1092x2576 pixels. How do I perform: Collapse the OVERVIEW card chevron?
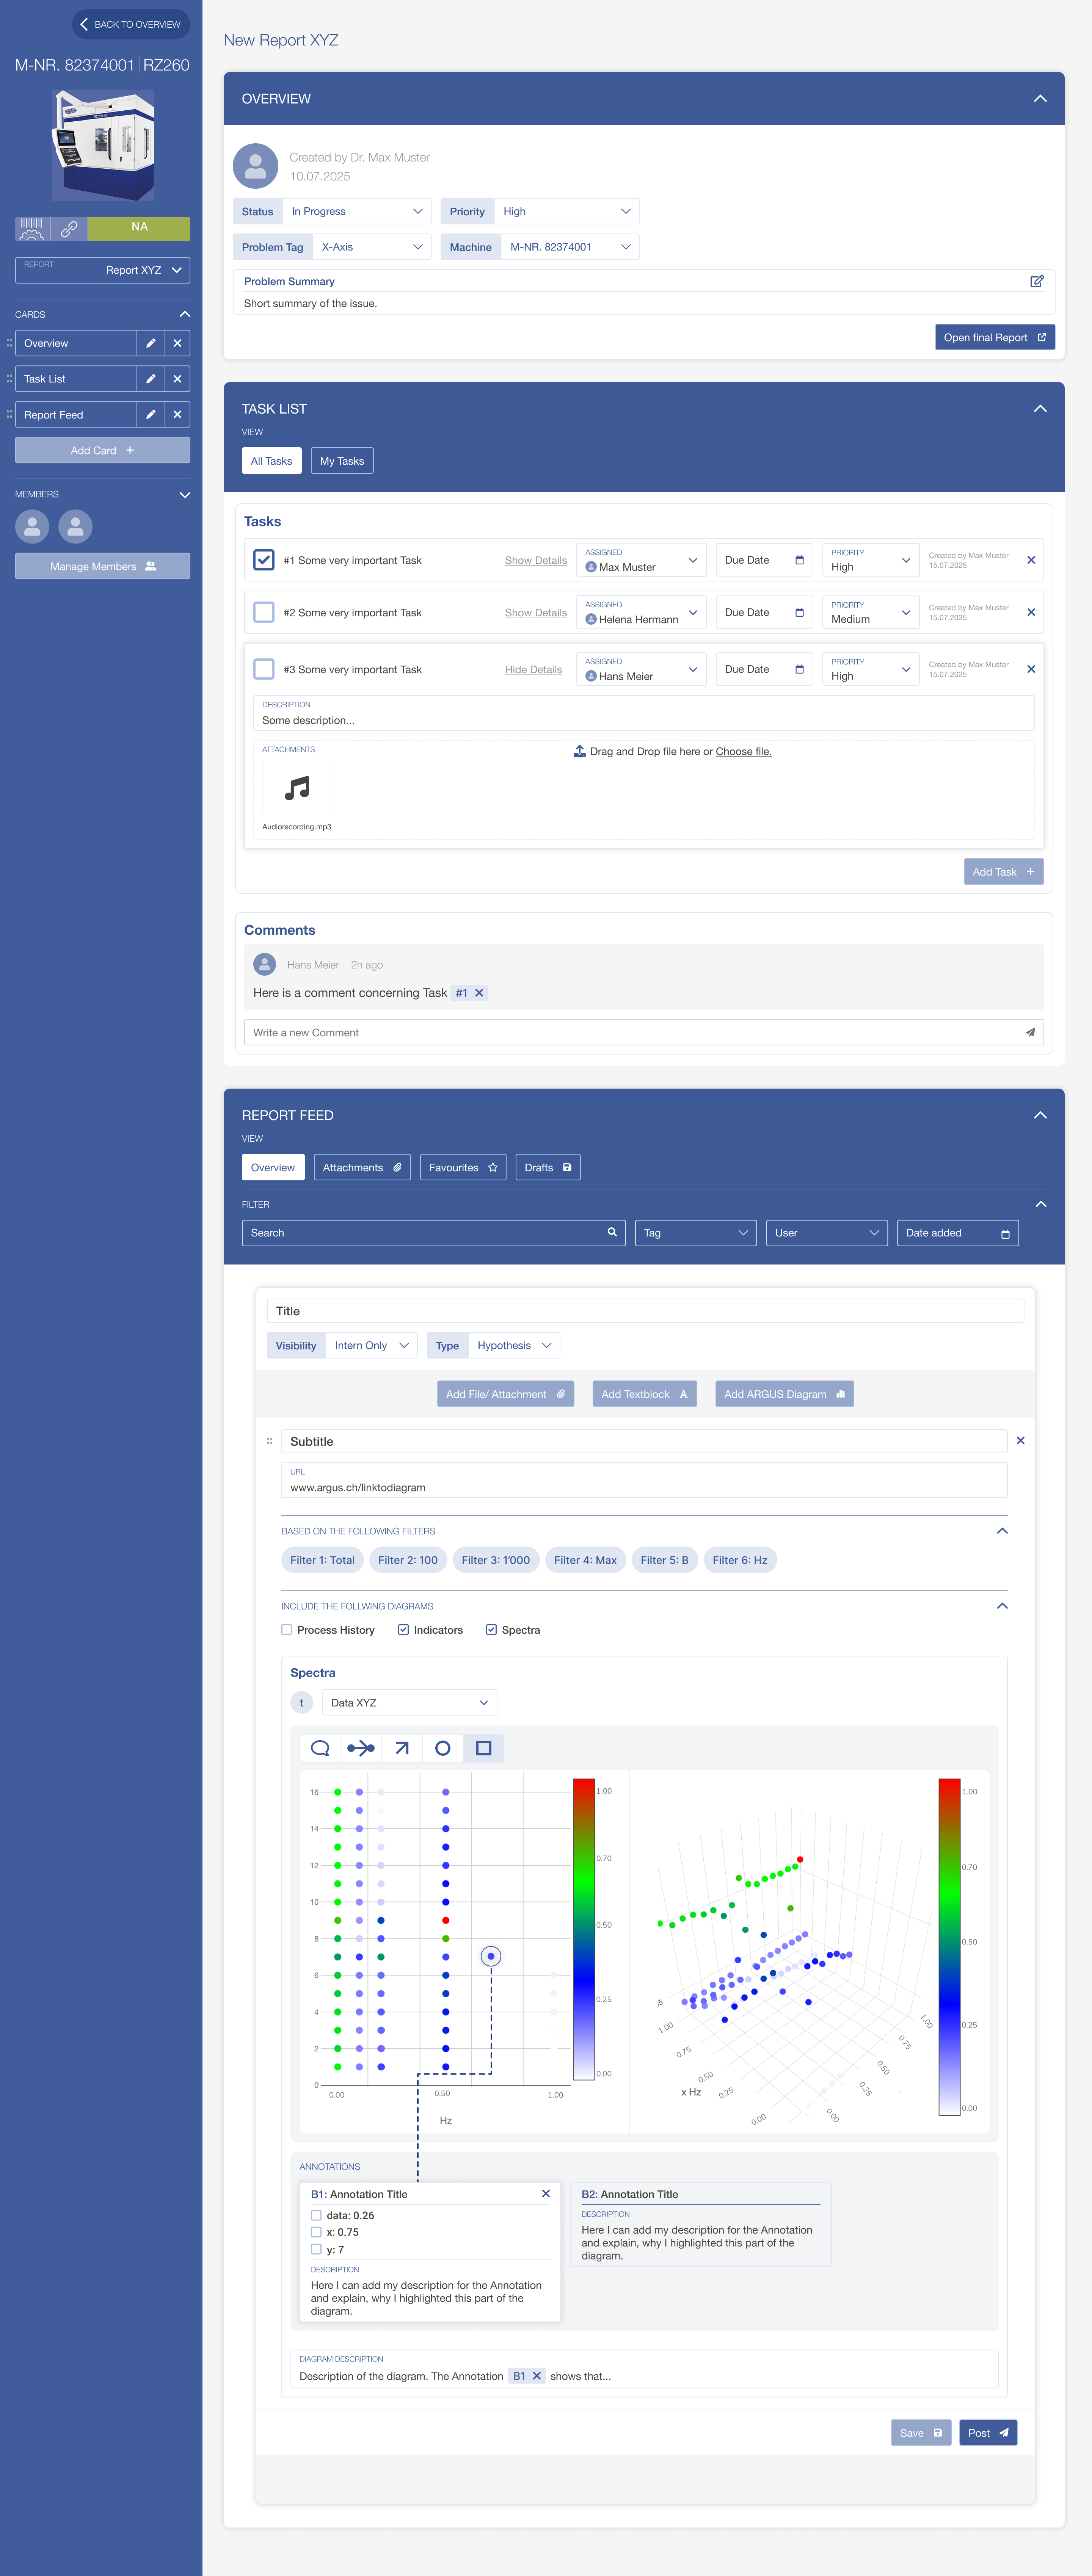tap(1040, 99)
